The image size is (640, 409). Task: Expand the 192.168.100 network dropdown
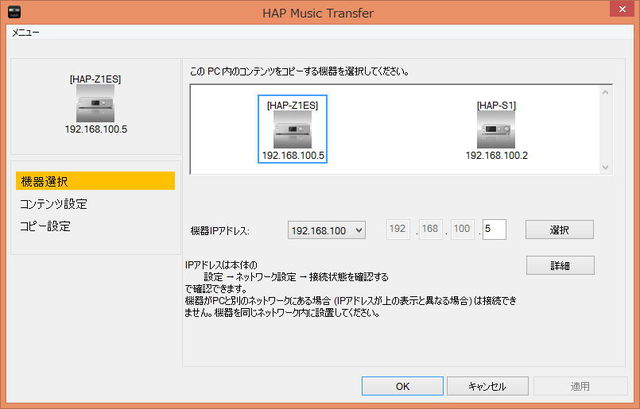327,230
